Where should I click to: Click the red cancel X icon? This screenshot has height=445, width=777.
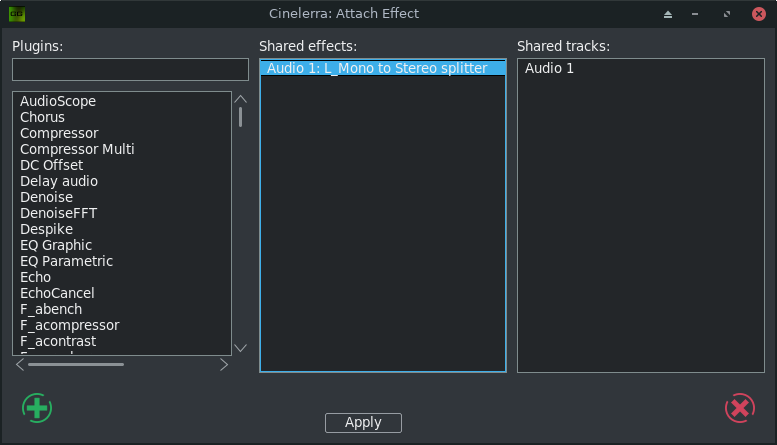(x=739, y=408)
